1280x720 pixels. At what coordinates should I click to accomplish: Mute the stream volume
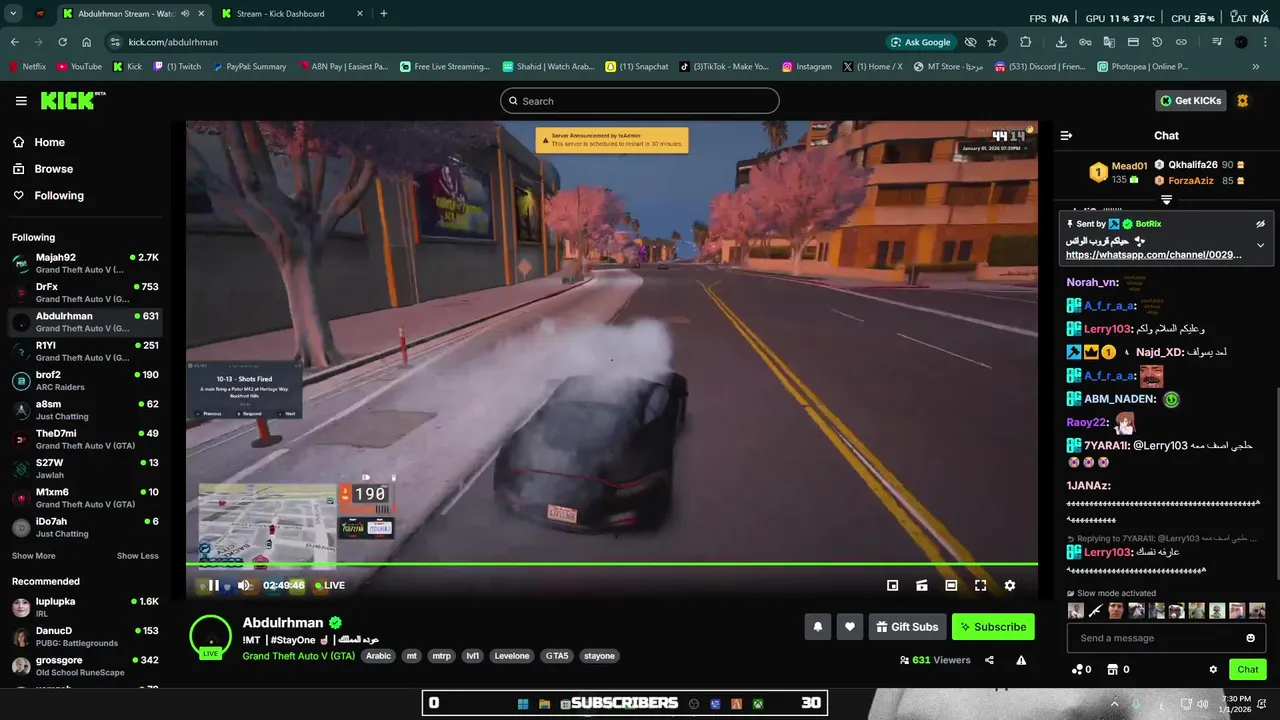[243, 586]
